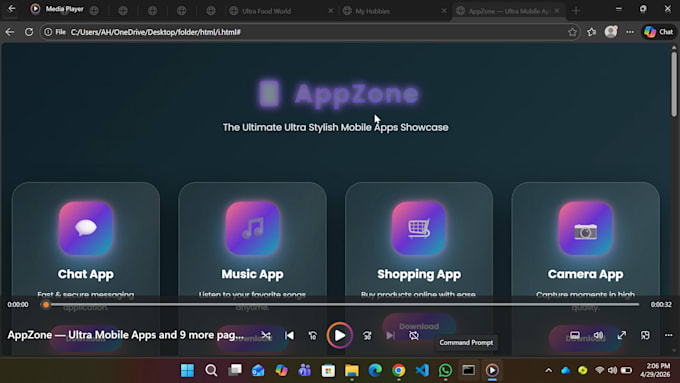The image size is (680, 383).
Task: Click the Shopping App Download button
Action: pos(419,326)
